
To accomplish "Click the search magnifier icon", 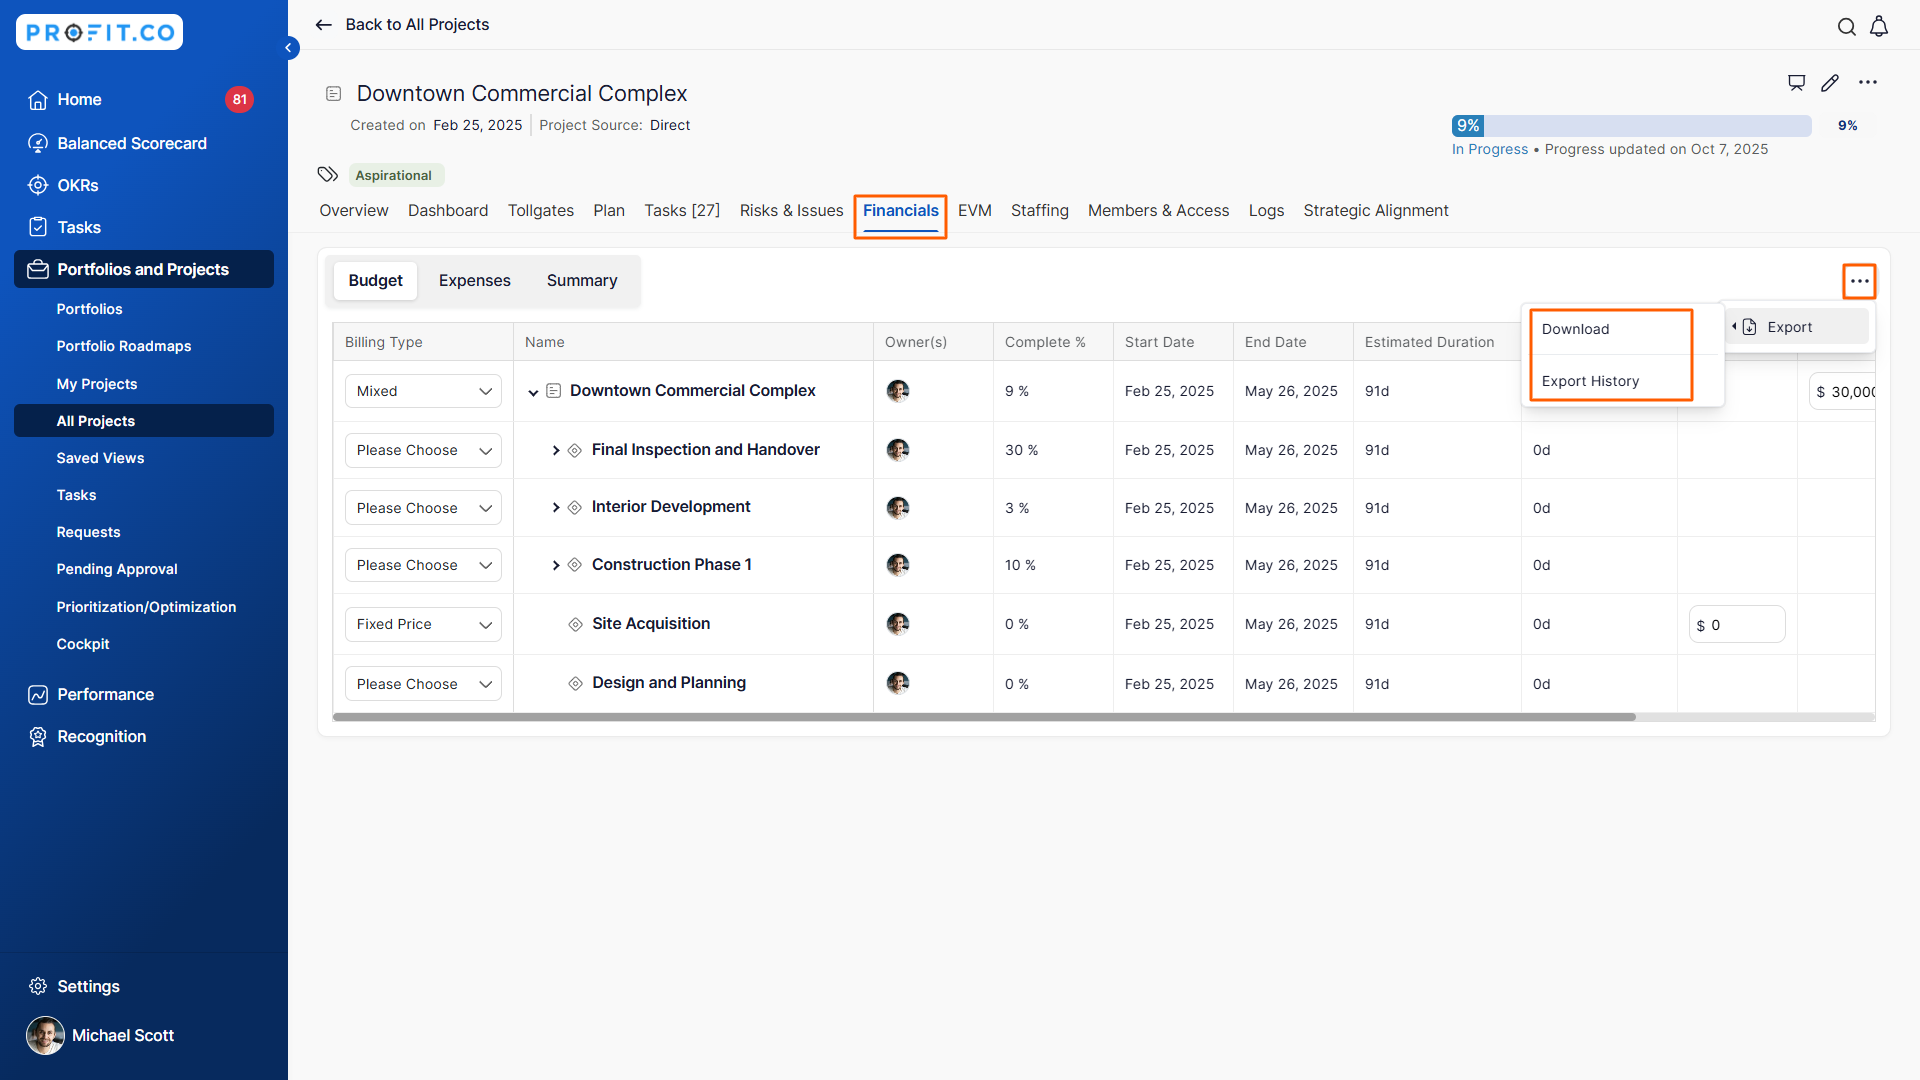I will pyautogui.click(x=1846, y=27).
